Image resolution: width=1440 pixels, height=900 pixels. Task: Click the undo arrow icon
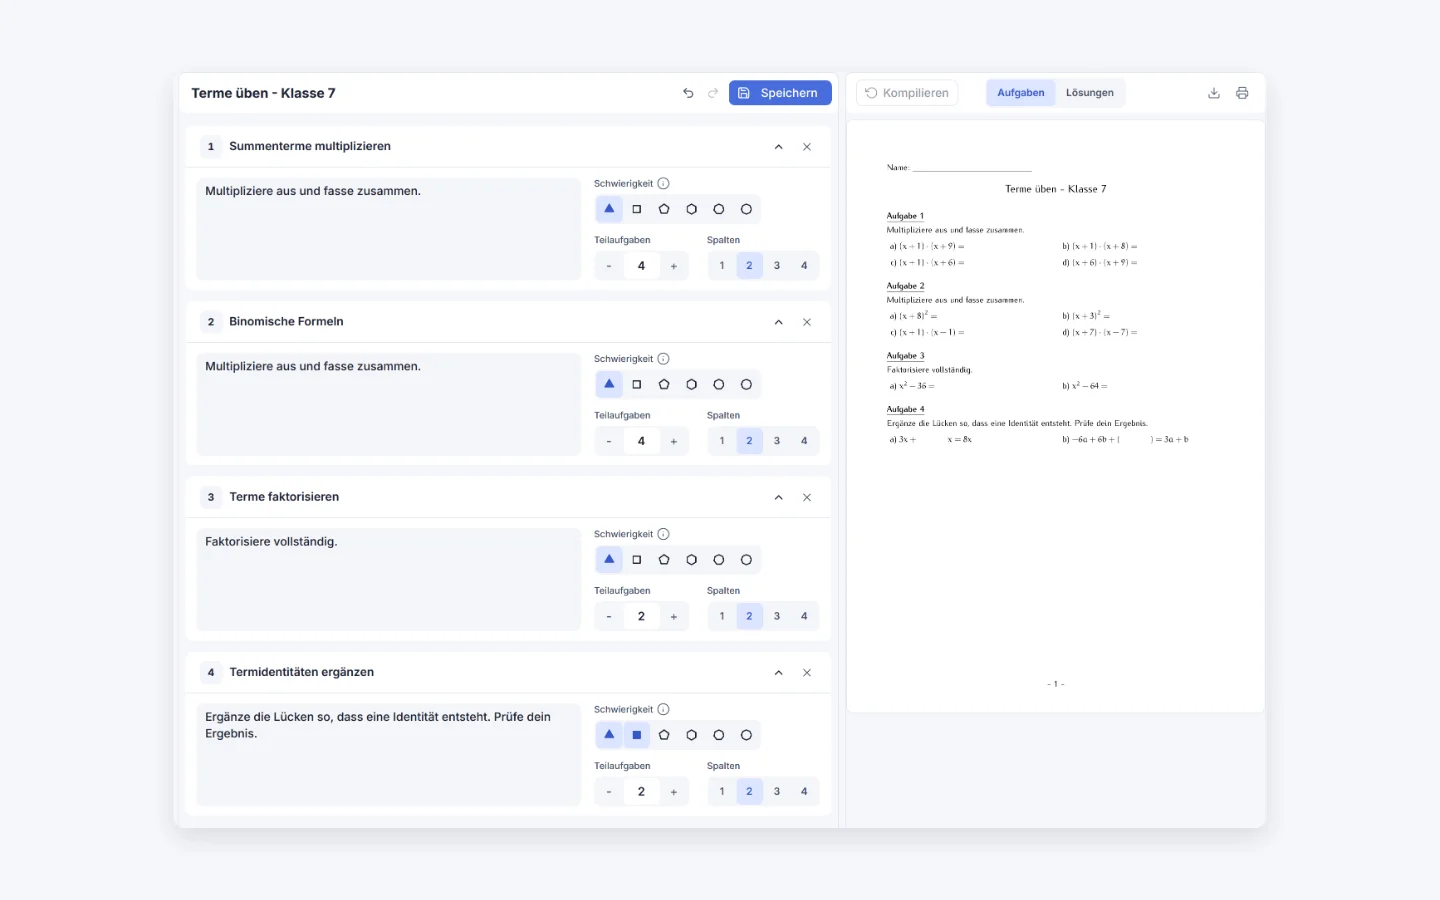[688, 93]
